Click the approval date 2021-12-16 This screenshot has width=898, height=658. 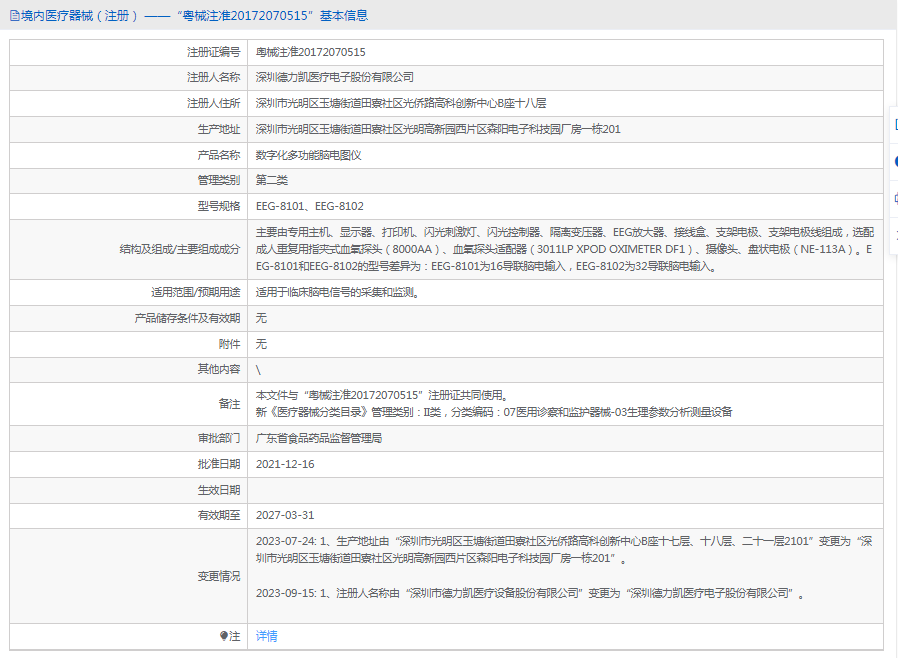[285, 464]
